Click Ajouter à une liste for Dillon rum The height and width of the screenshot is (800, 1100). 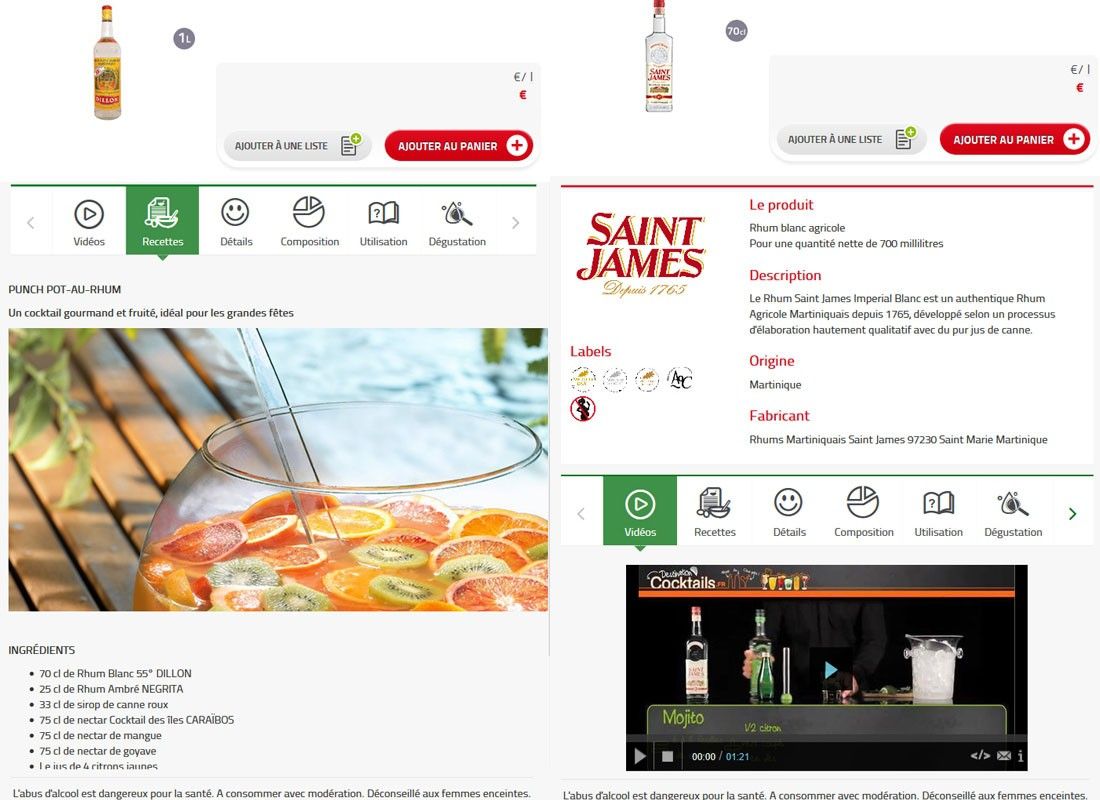point(297,146)
